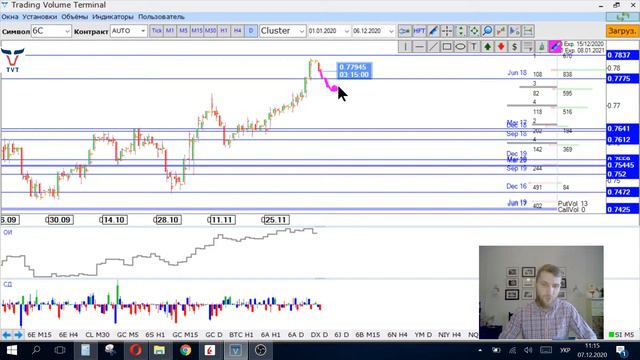Toggle the M1 timeframe button
Screen dimensions: 640x360
[170, 31]
